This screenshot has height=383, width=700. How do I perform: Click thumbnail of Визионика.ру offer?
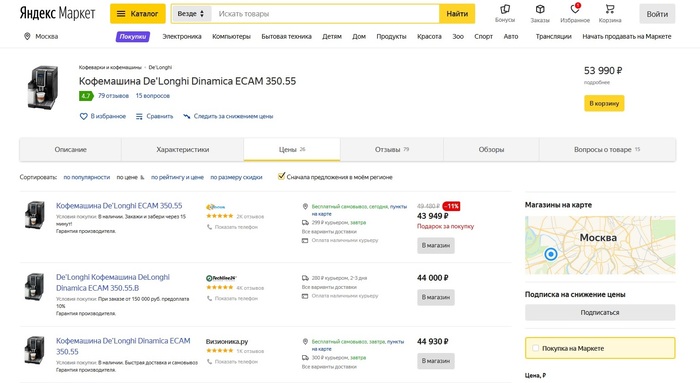34,350
